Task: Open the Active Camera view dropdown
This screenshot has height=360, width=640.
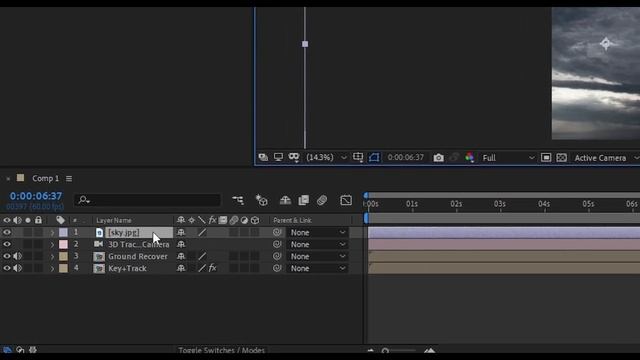Action: coord(606,158)
